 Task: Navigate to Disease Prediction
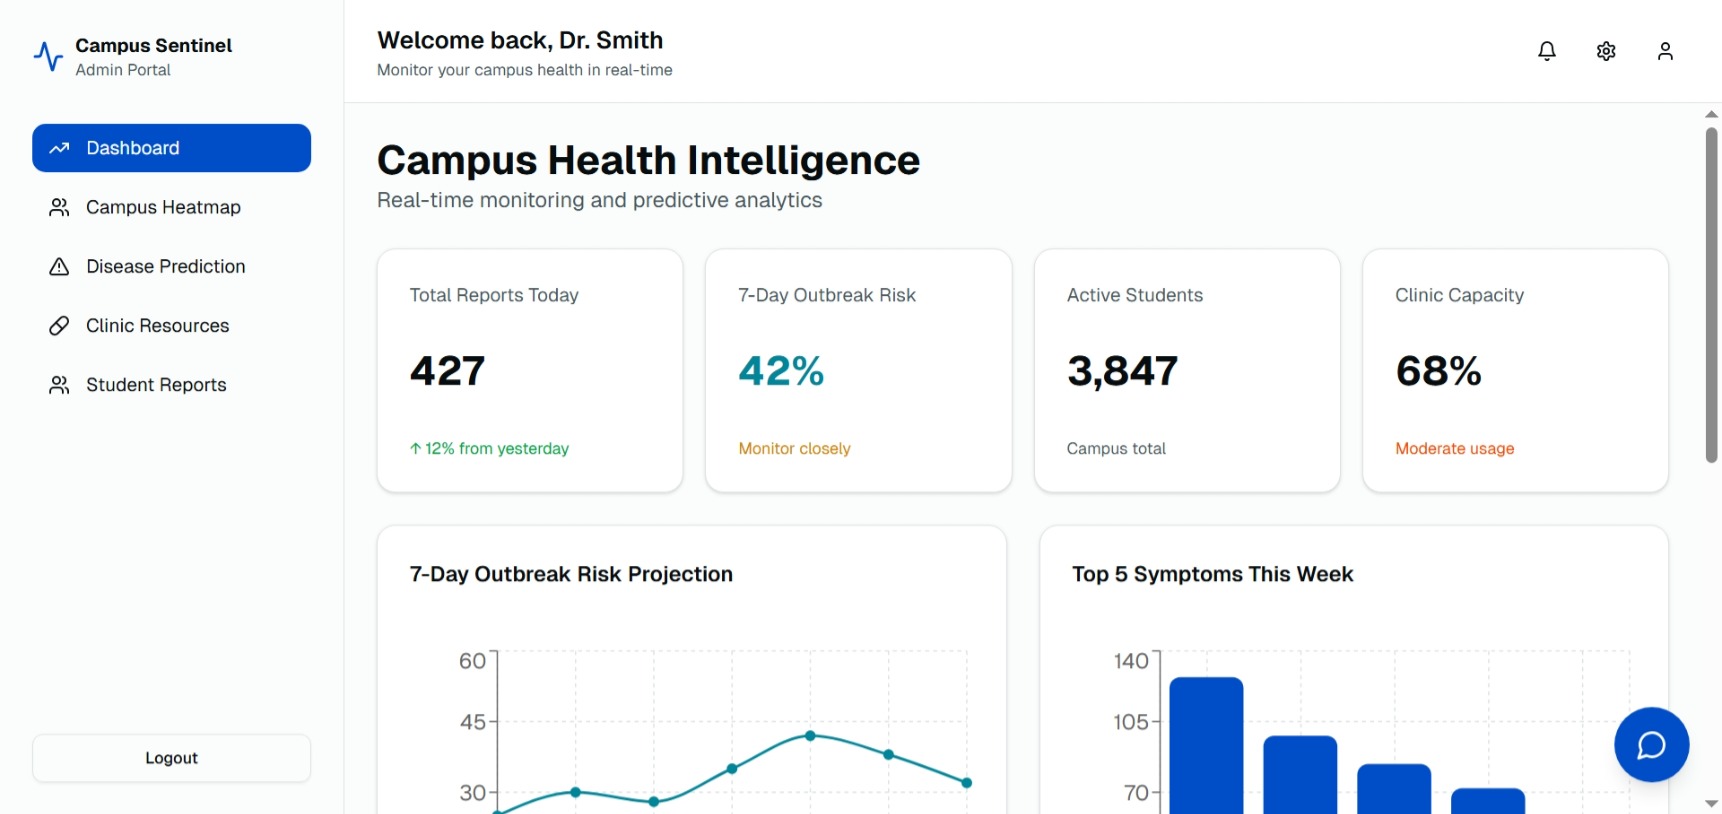click(165, 266)
